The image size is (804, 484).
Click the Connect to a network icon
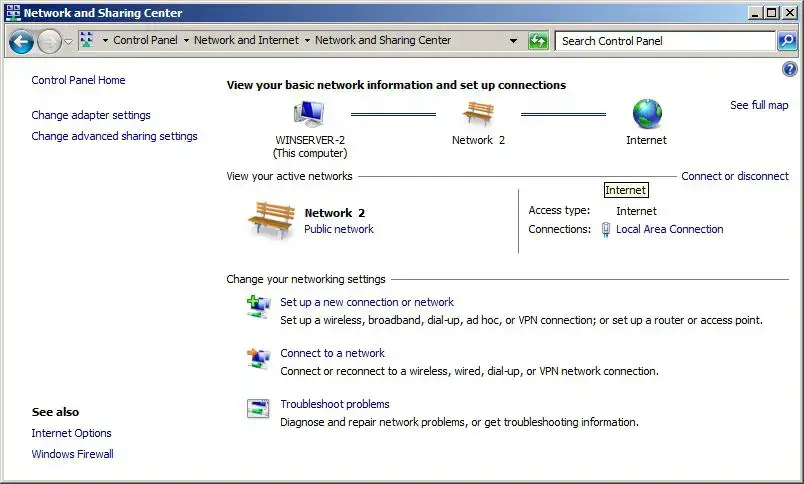click(258, 358)
